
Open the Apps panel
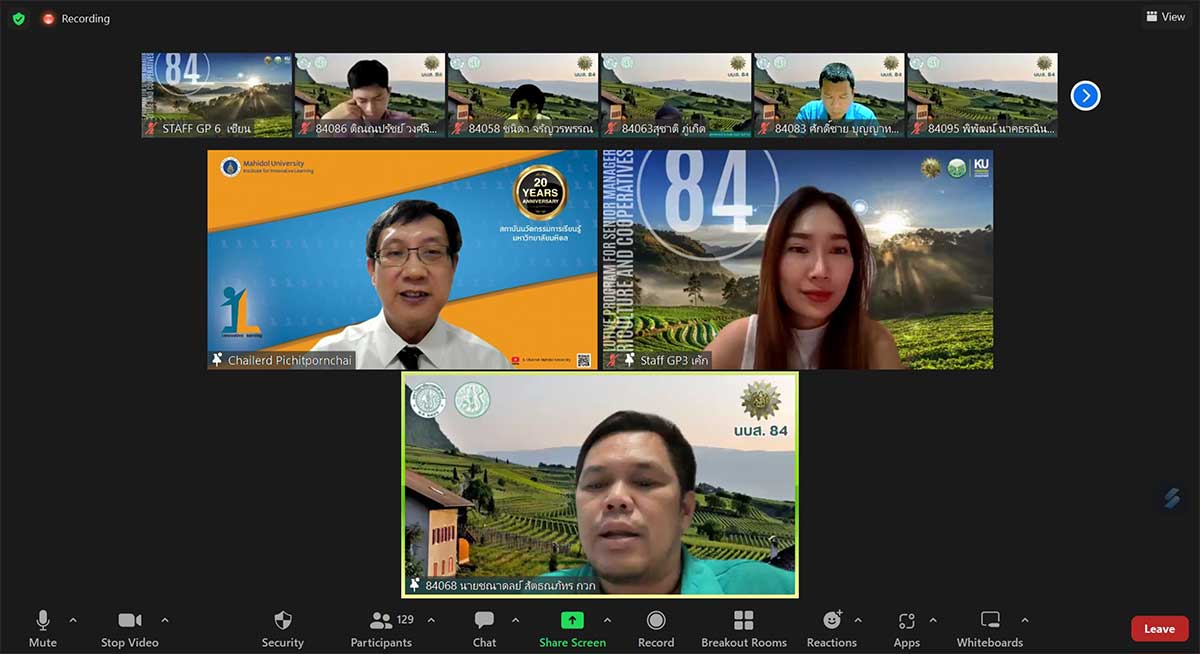906,629
